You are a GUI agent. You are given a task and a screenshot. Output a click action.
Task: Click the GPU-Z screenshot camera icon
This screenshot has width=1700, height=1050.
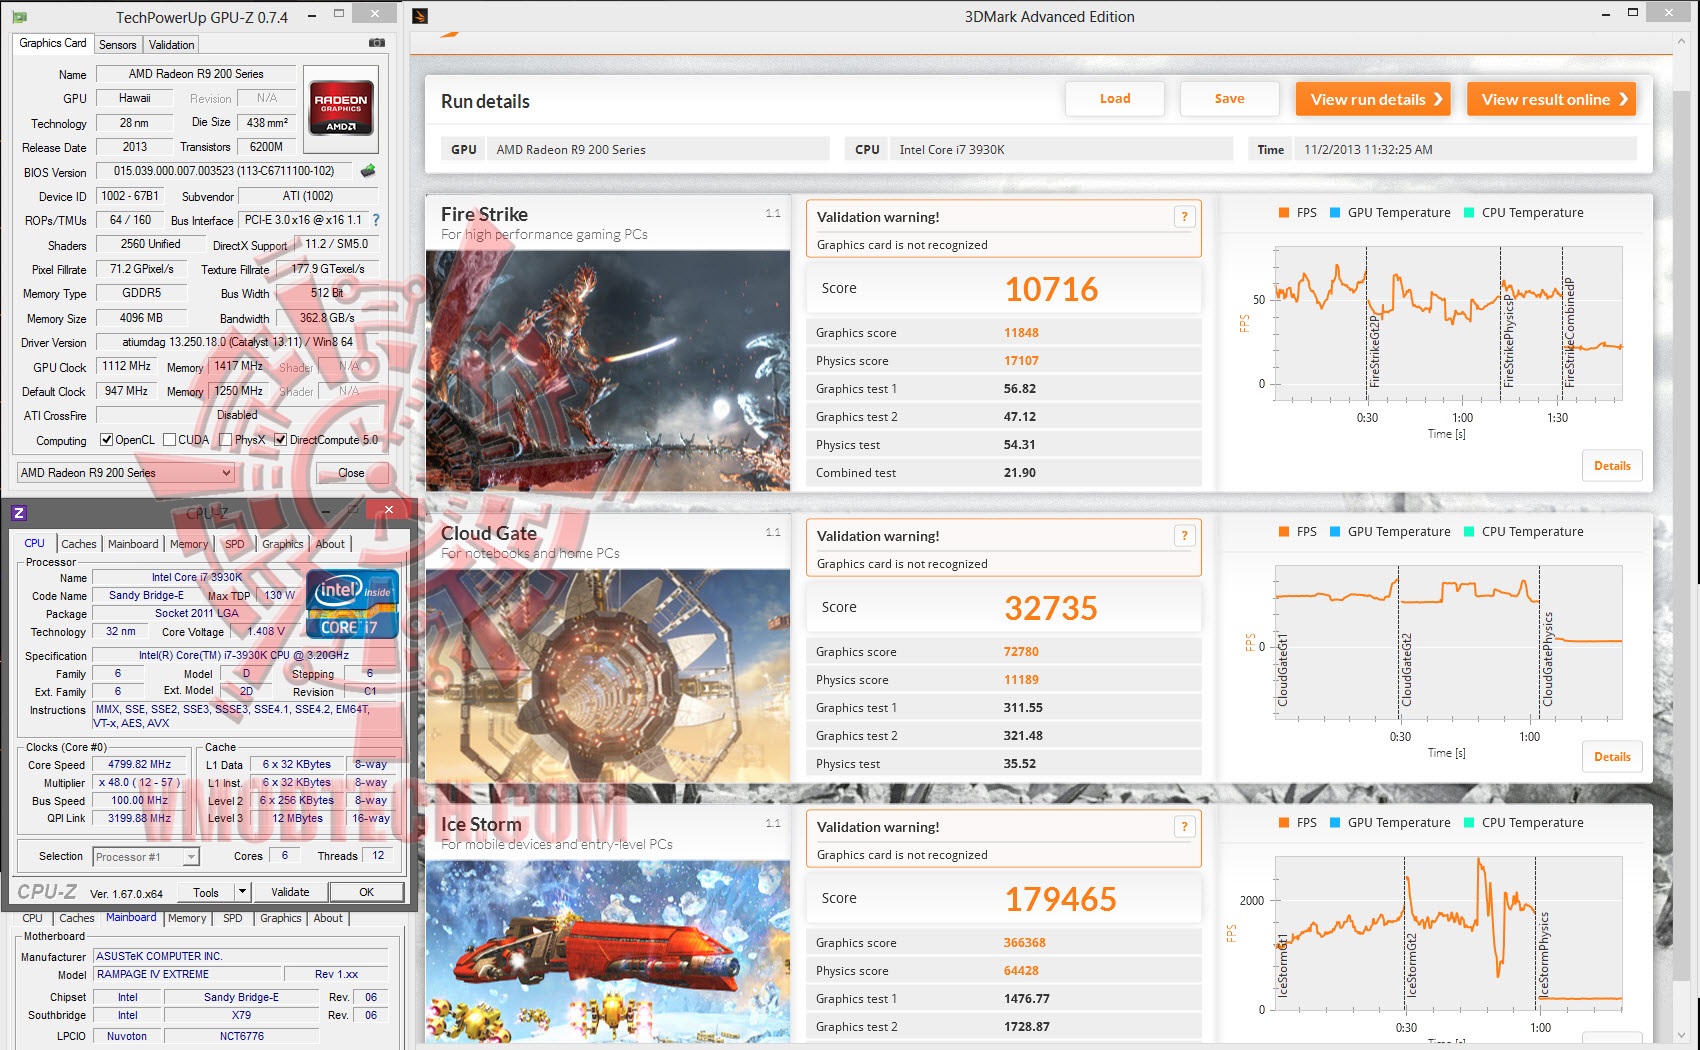click(377, 43)
